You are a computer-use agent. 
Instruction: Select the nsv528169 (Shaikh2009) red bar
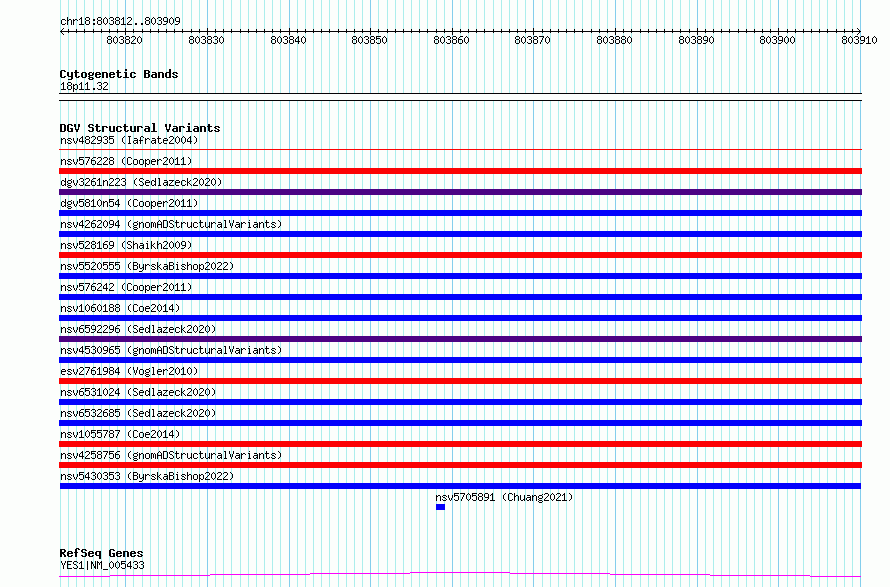click(460, 255)
